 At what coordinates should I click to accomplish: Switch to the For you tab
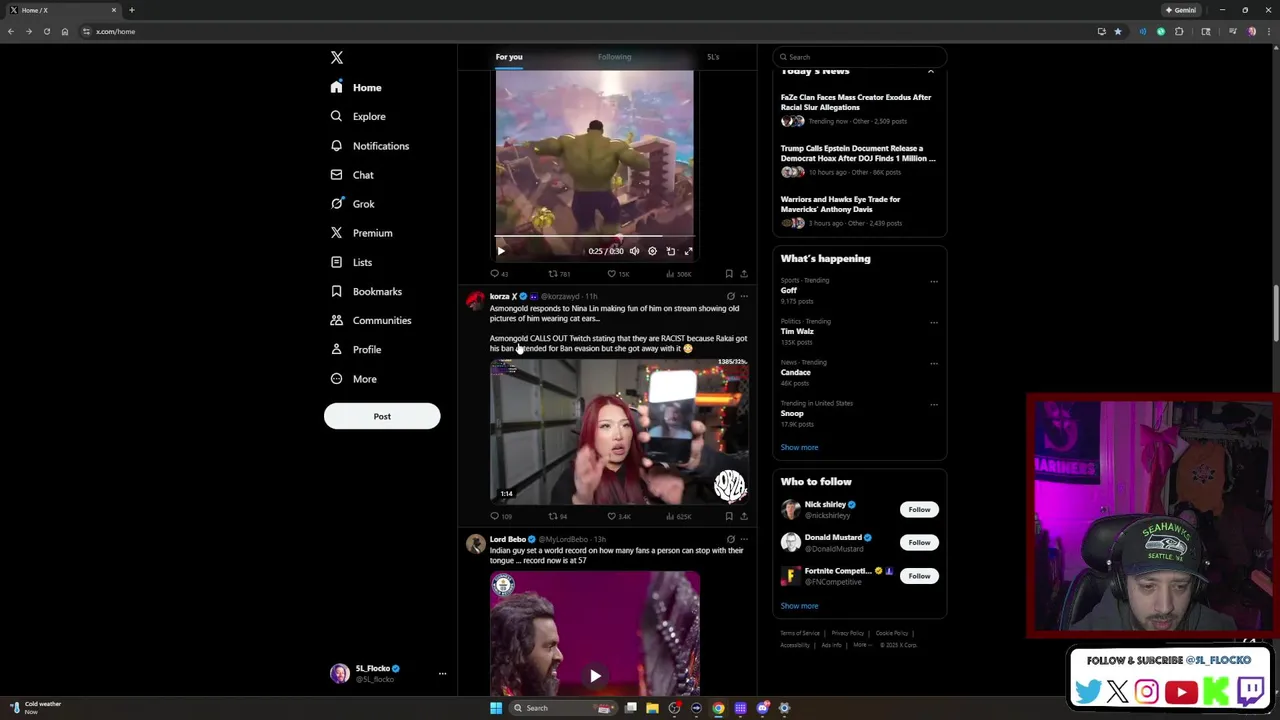pos(509,57)
